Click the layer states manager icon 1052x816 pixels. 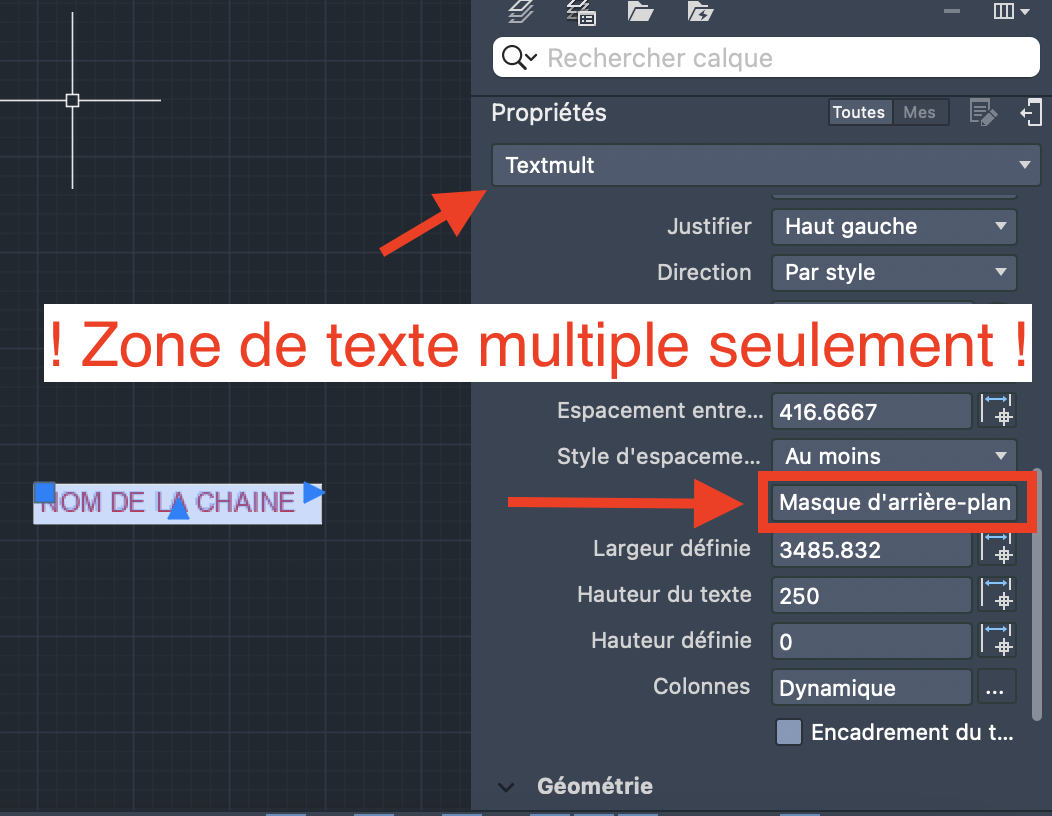click(580, 12)
